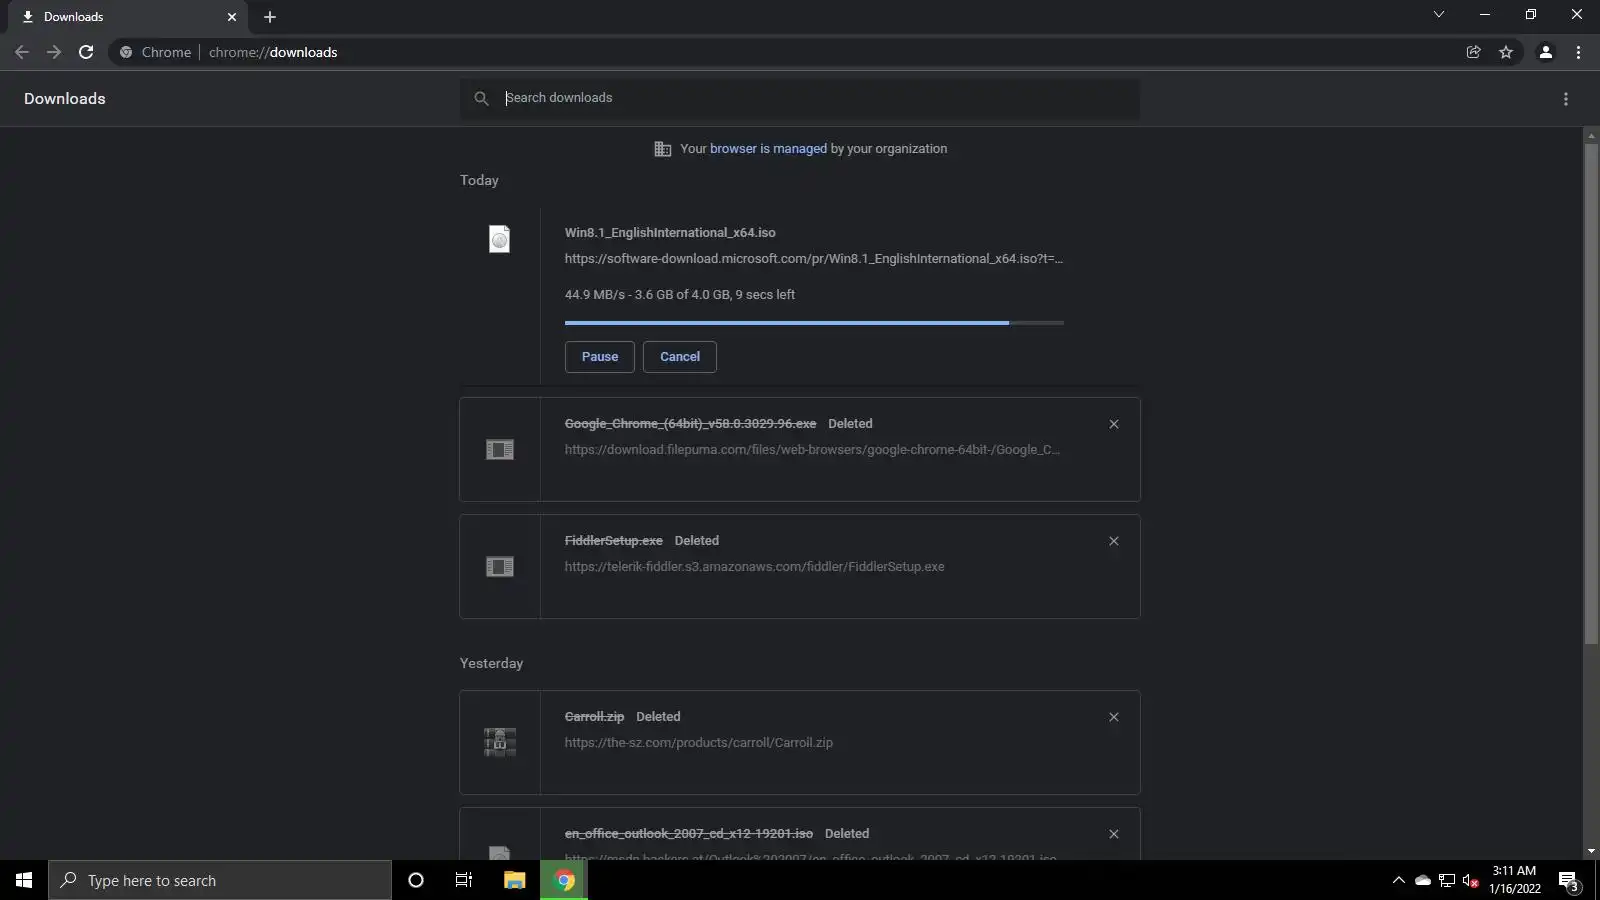Open the Windows Start menu

pyautogui.click(x=24, y=880)
